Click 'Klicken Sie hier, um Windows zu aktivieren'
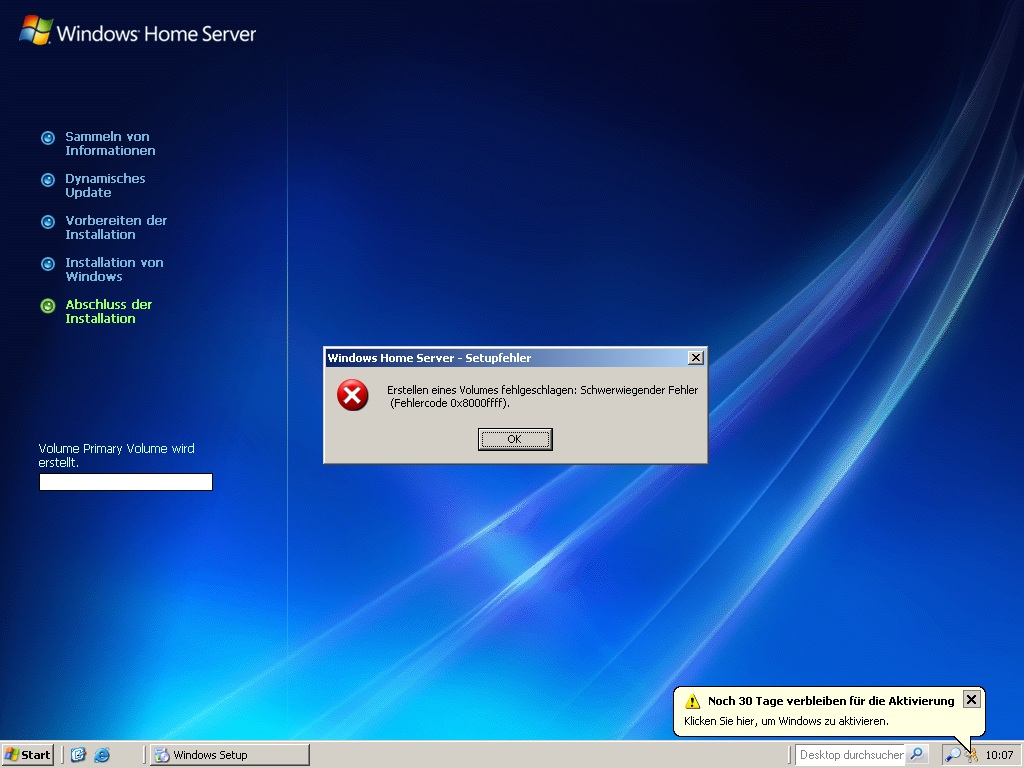 tap(786, 721)
